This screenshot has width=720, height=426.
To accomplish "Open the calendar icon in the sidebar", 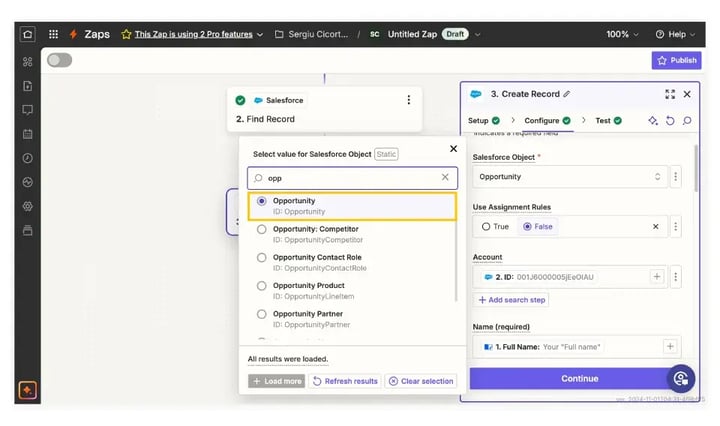I will [28, 134].
